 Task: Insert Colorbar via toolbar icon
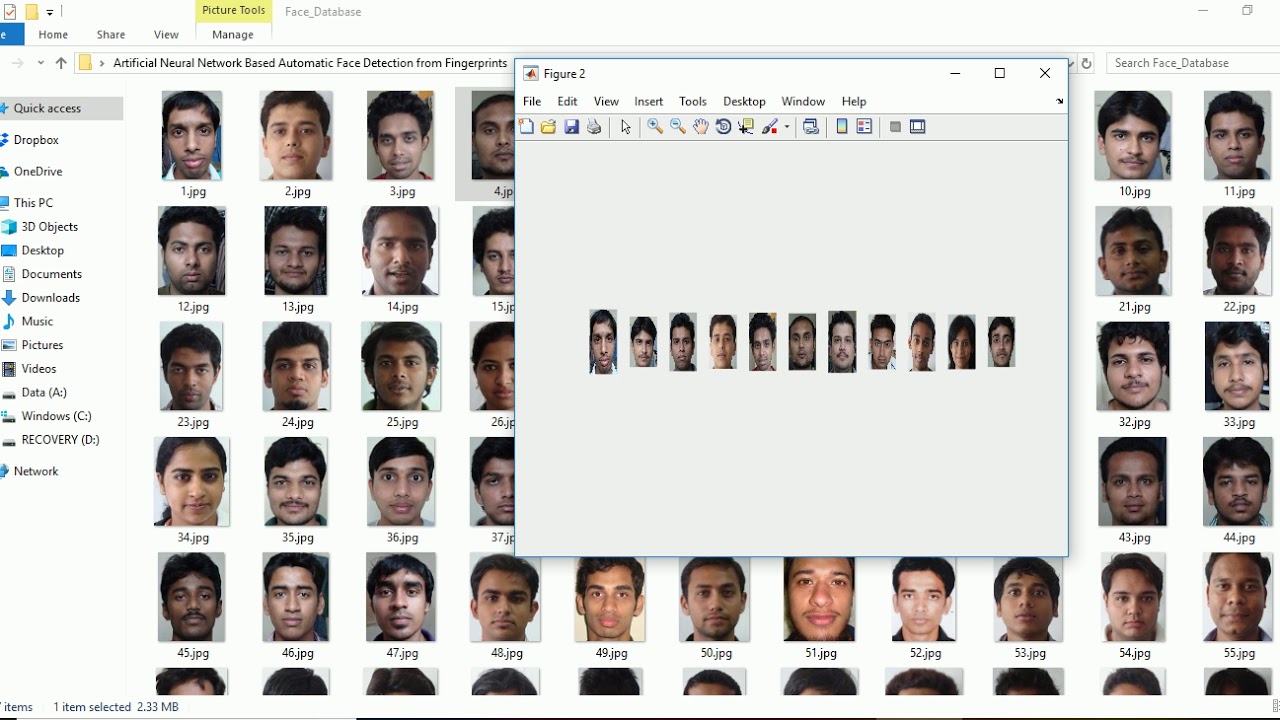coord(842,127)
